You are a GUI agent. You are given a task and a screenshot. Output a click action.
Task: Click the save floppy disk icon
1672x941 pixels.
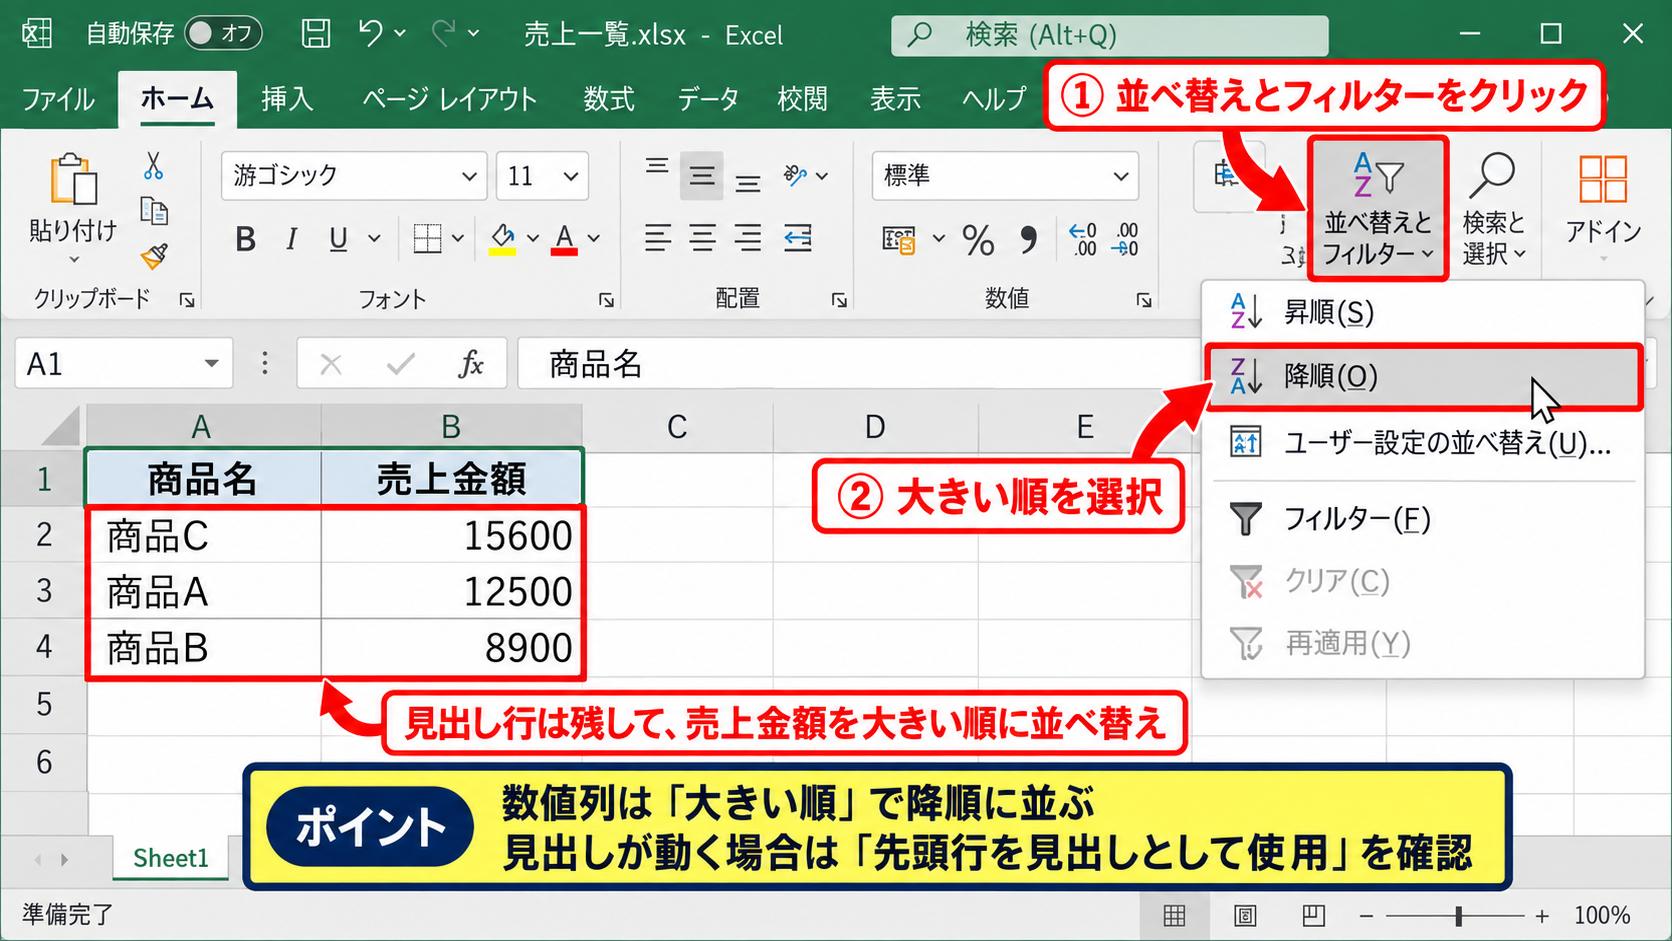pyautogui.click(x=316, y=34)
